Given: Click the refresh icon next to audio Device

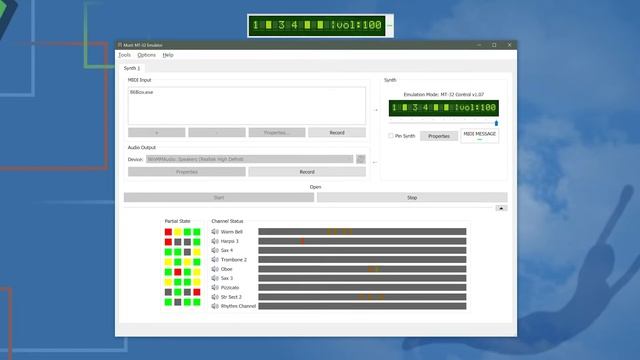Looking at the screenshot, I should (361, 159).
